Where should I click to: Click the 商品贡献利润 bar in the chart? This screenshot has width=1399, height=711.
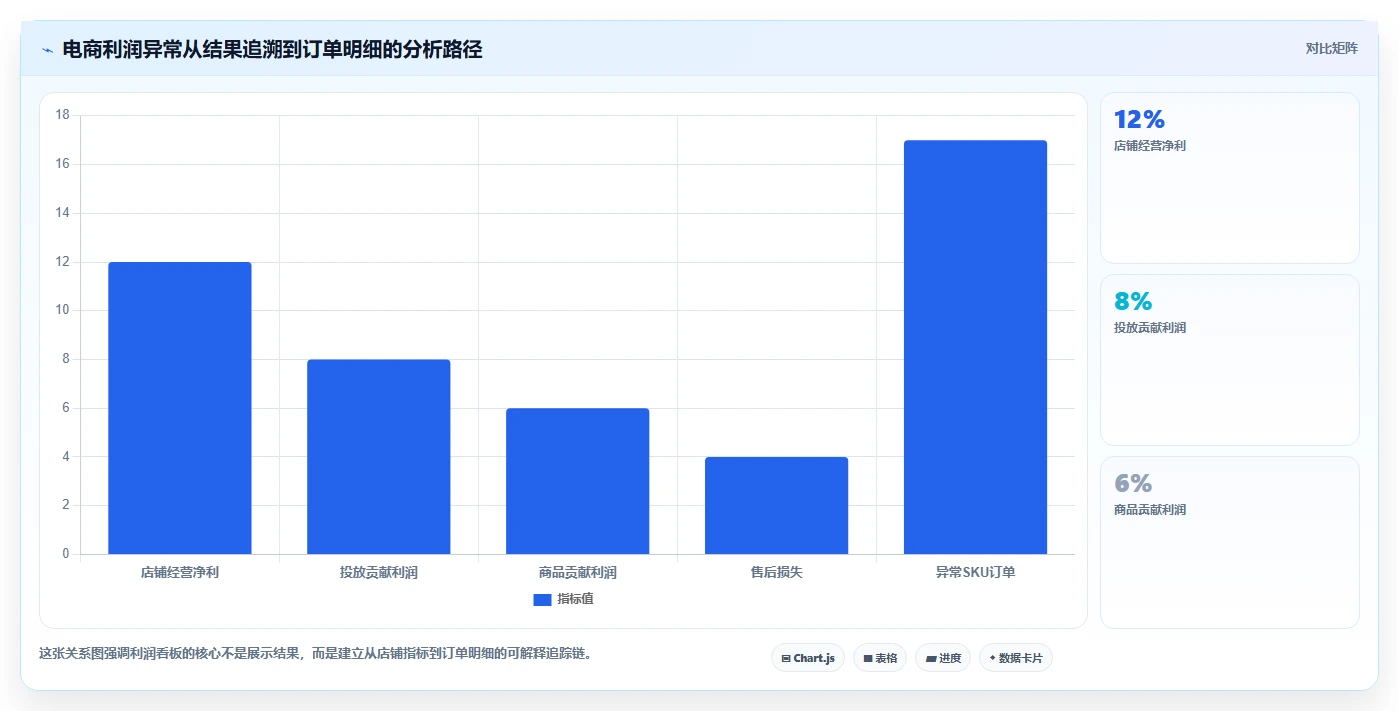tap(577, 481)
